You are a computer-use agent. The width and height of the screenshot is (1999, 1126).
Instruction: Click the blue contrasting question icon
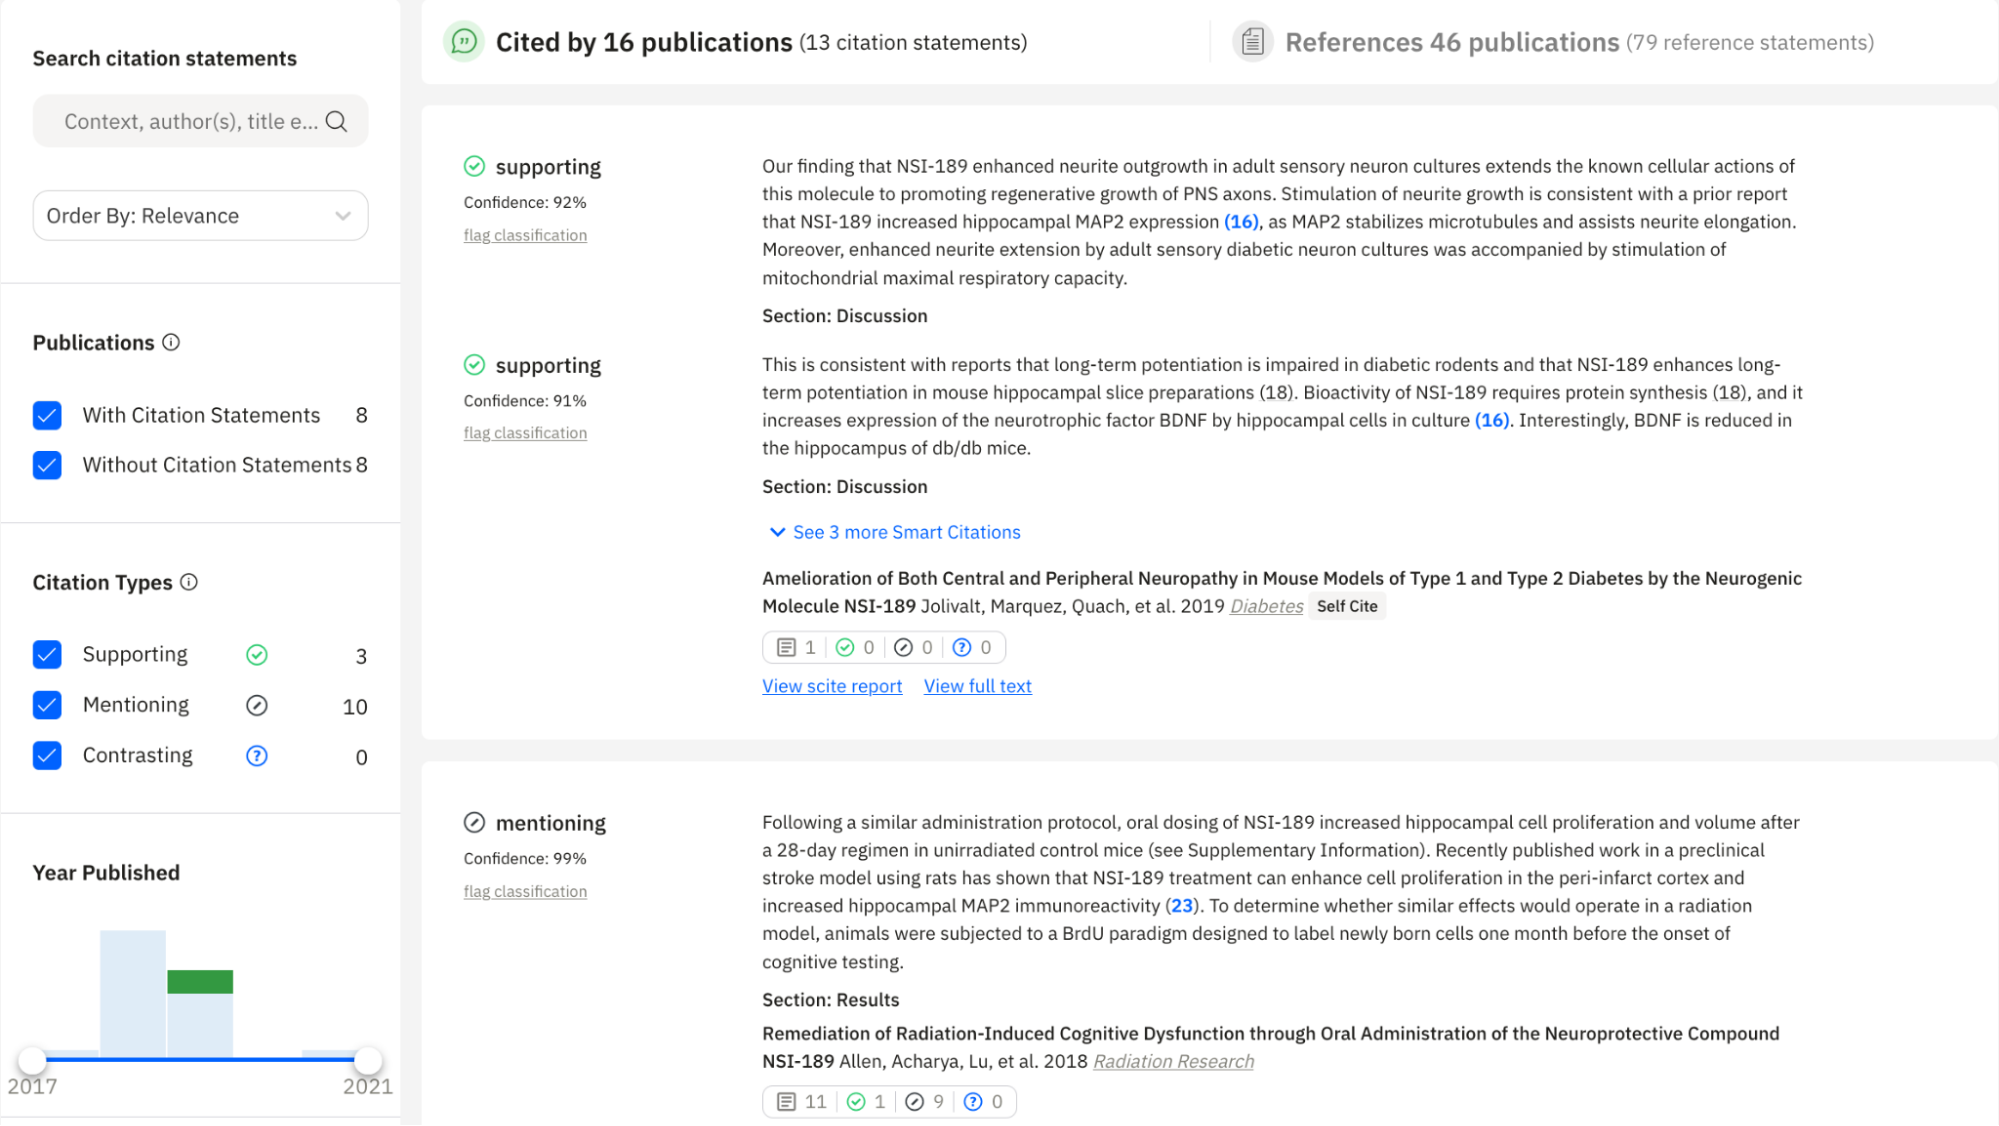pos(257,756)
